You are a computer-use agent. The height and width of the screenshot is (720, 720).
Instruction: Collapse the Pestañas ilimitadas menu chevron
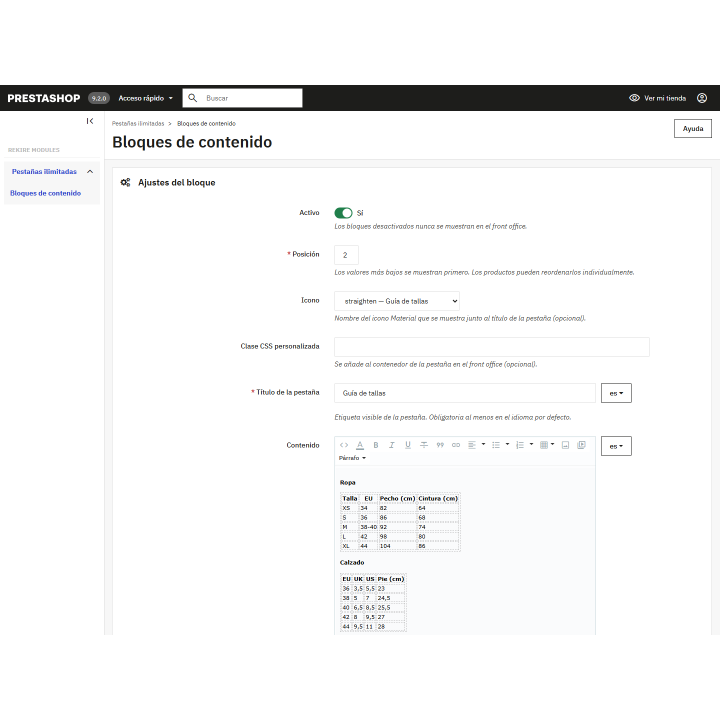click(90, 172)
